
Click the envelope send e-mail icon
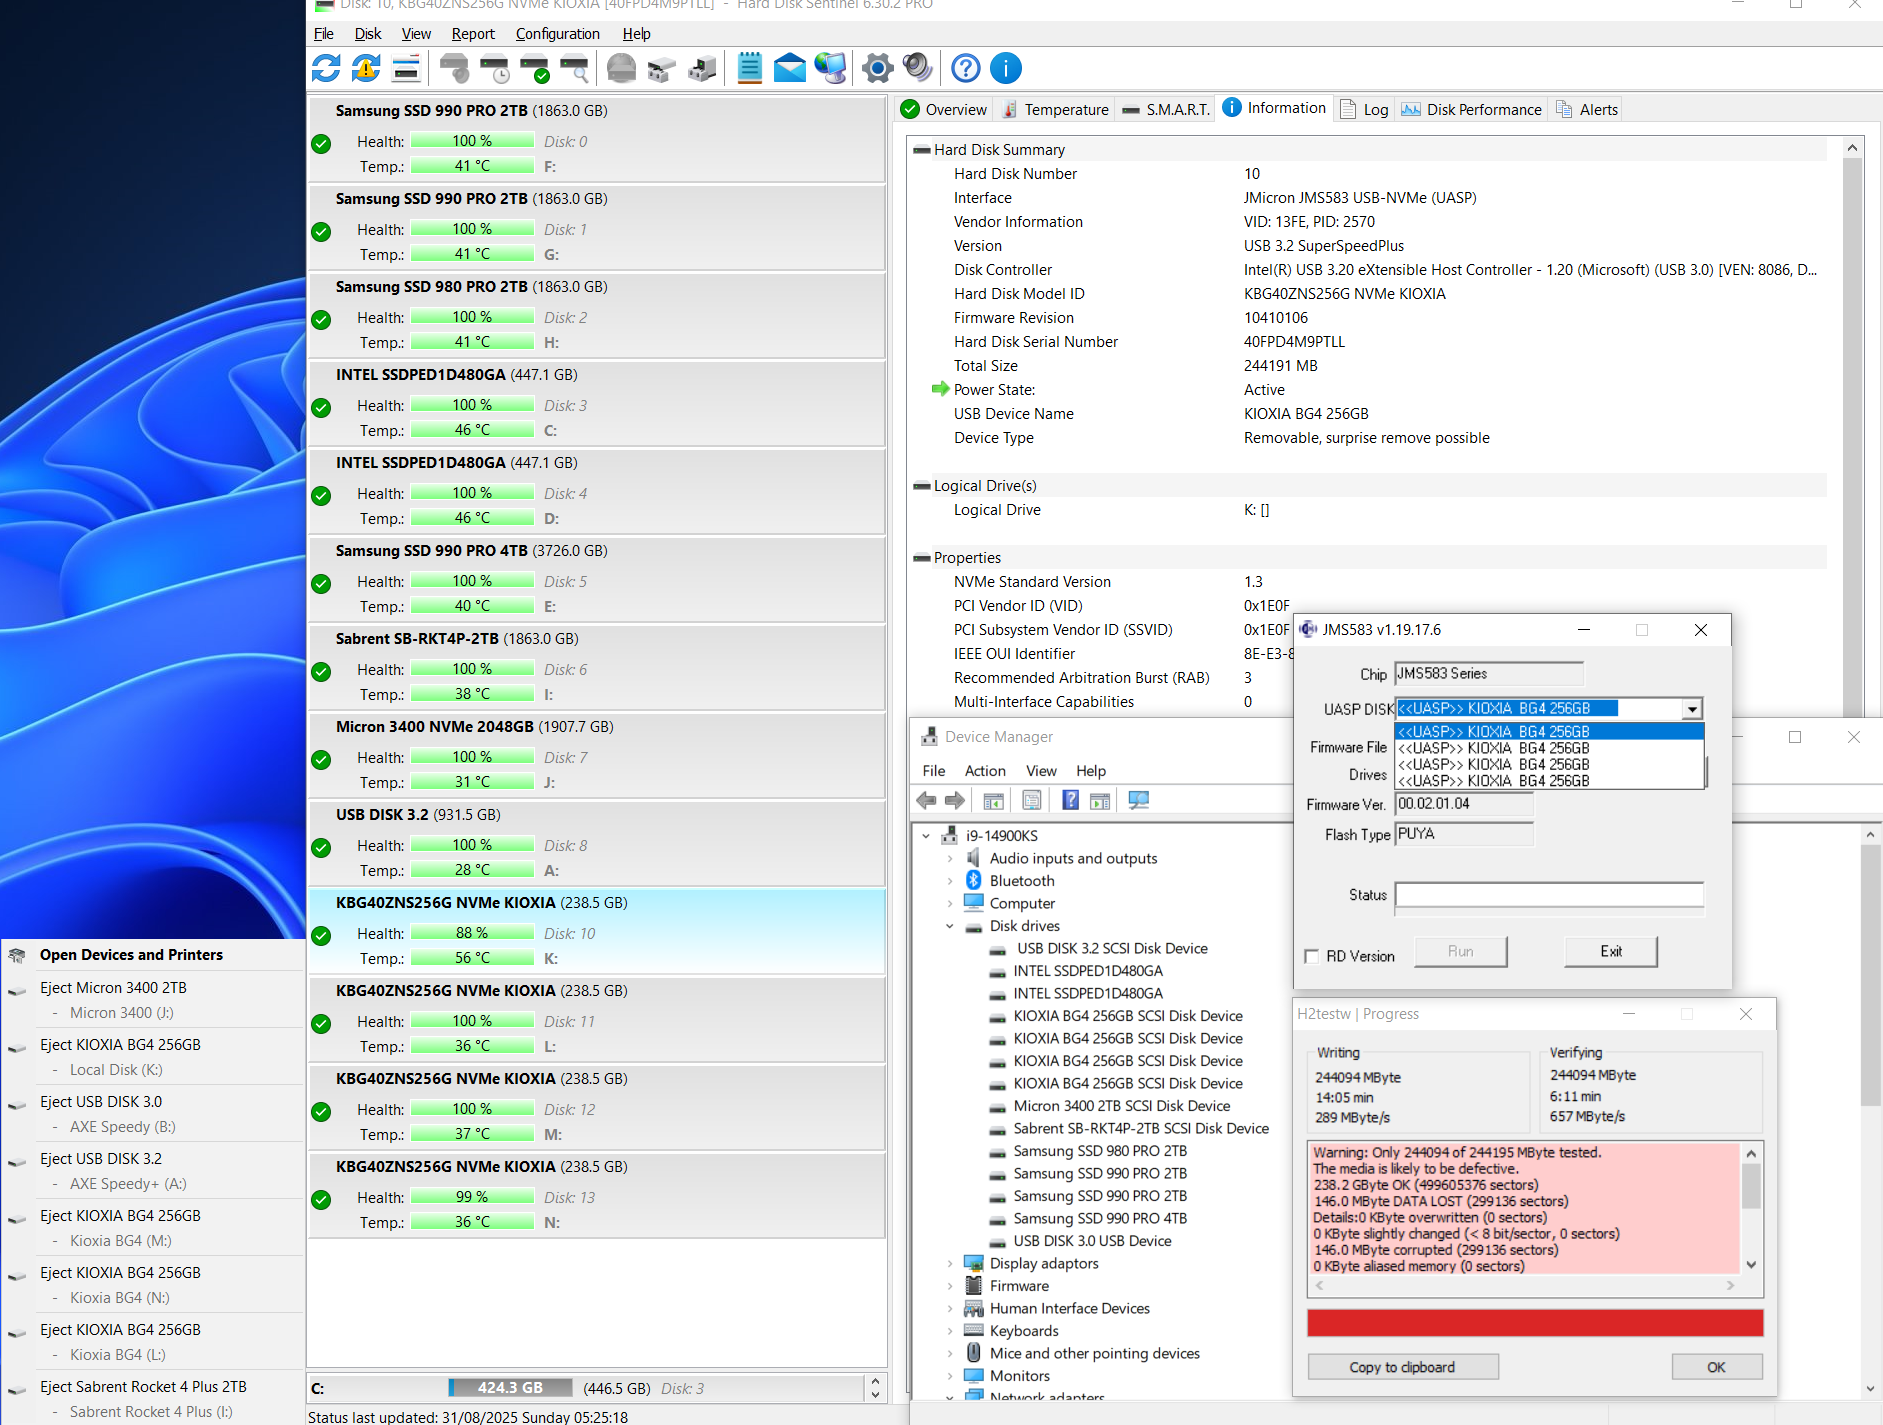coord(790,68)
